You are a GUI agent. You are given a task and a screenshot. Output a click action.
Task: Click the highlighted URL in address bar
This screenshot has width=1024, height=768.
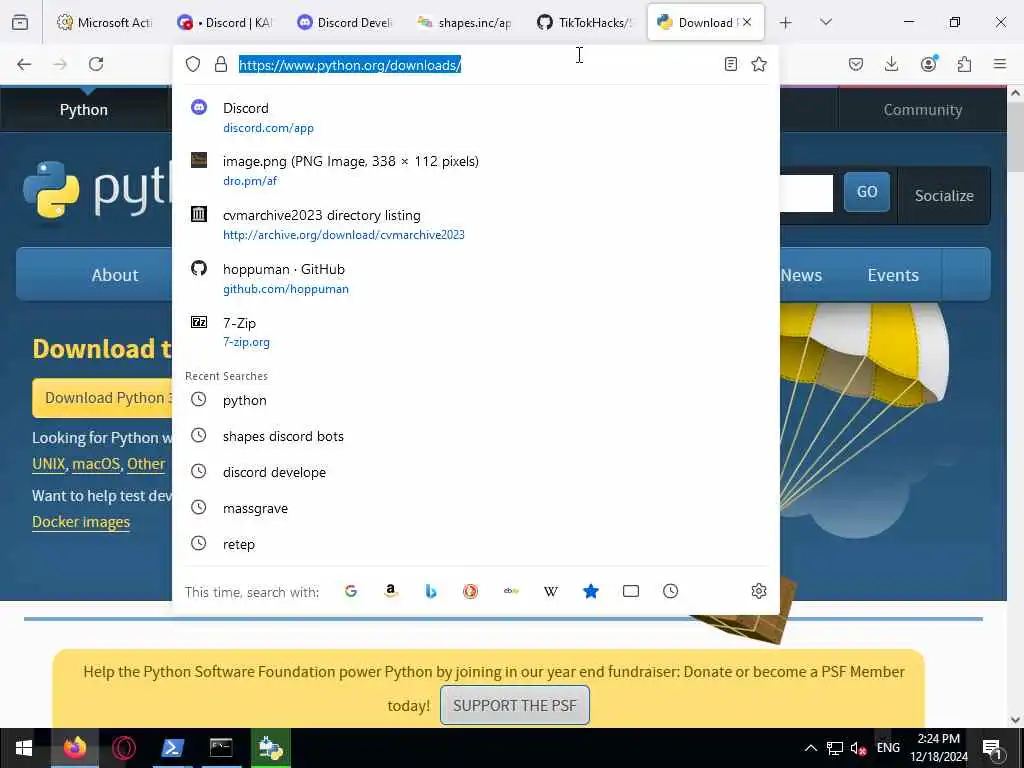[x=350, y=65]
